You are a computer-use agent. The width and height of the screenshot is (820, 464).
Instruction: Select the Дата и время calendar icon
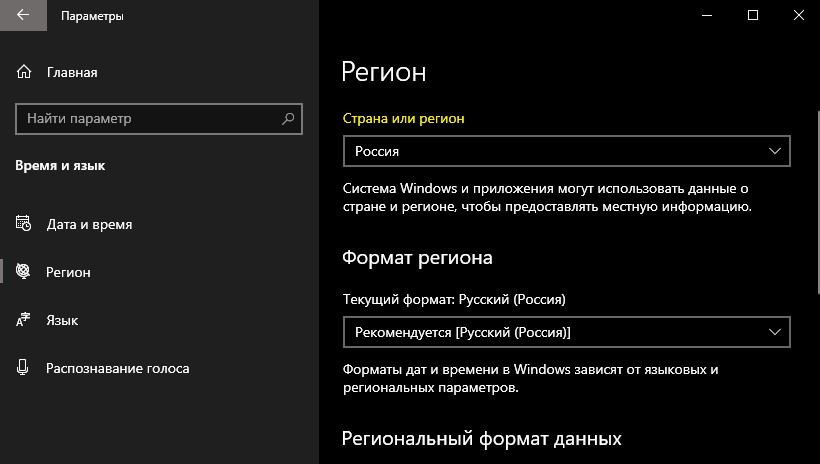24,224
